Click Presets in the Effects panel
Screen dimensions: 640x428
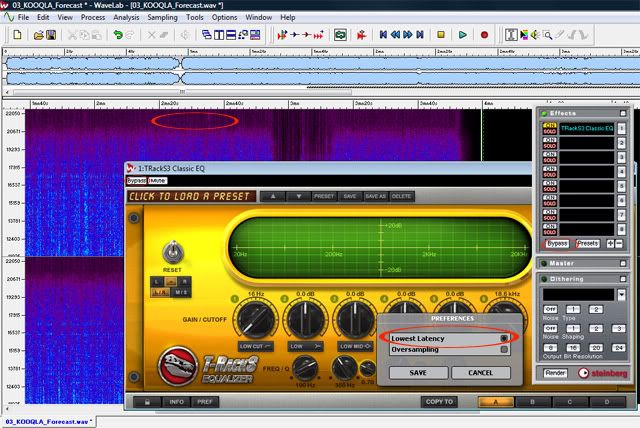point(588,244)
